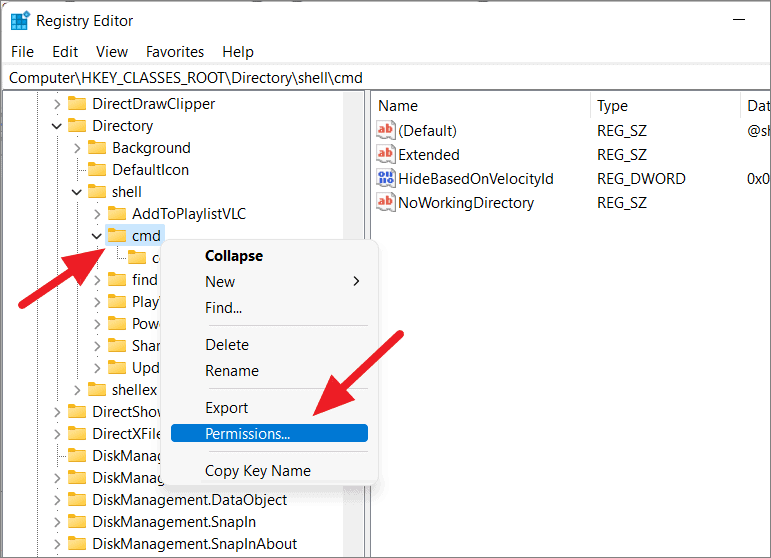
Task: Expand the Background key
Action: pos(77,148)
